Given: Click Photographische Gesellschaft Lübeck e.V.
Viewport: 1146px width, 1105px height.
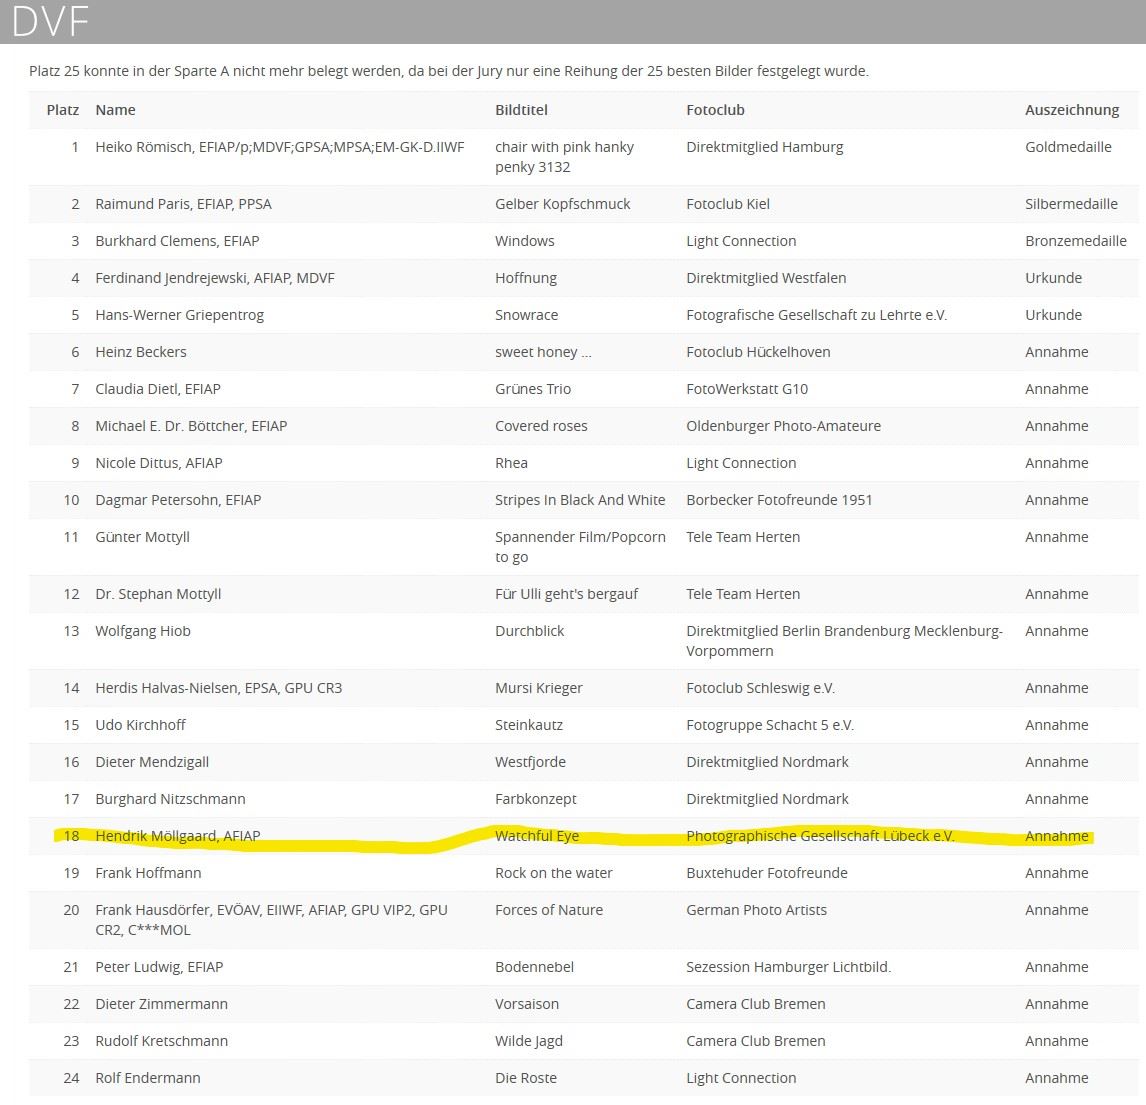Looking at the screenshot, I should [x=820, y=836].
